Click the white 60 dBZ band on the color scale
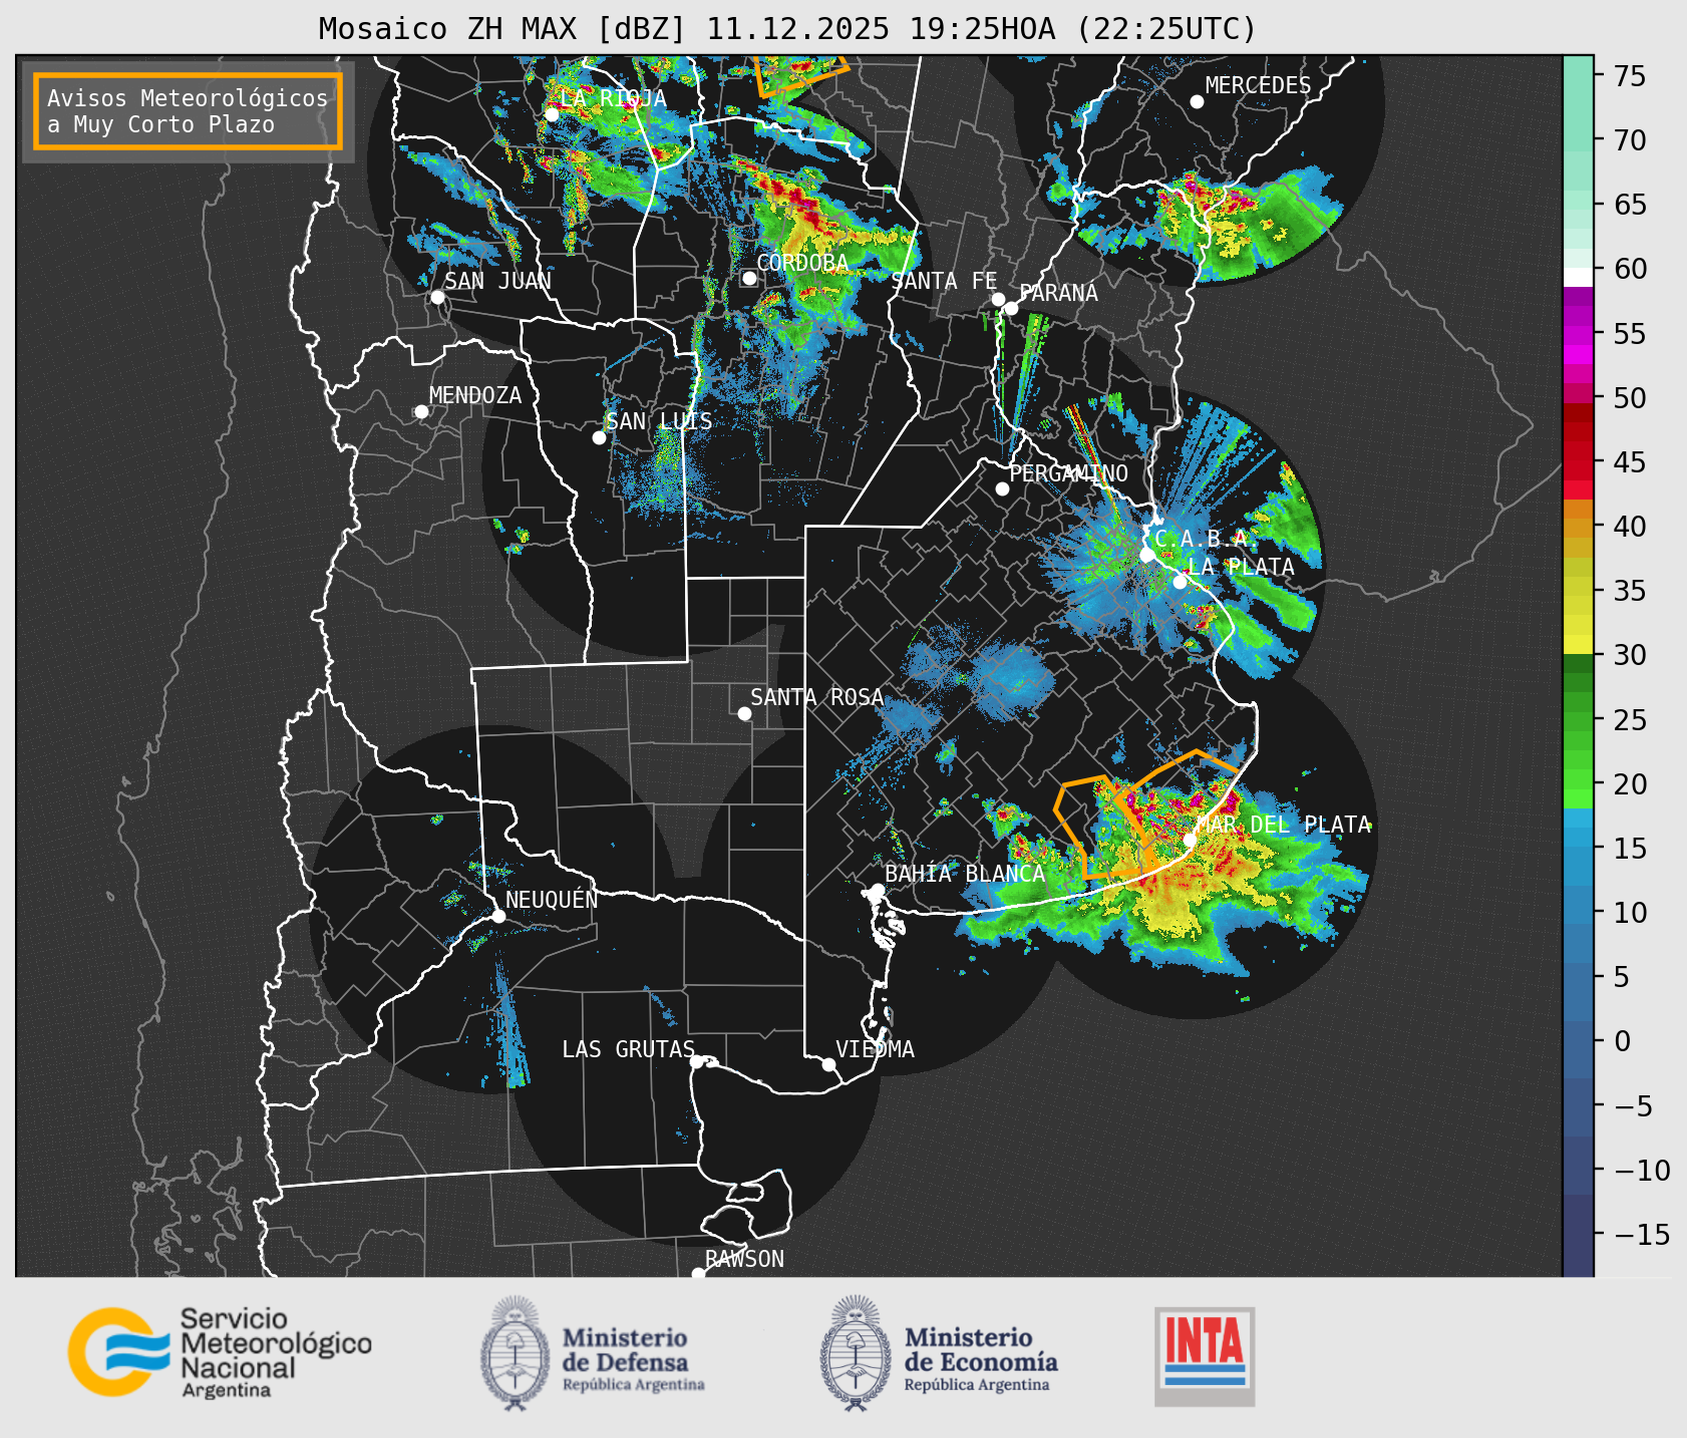This screenshot has width=1687, height=1438. 1578,277
